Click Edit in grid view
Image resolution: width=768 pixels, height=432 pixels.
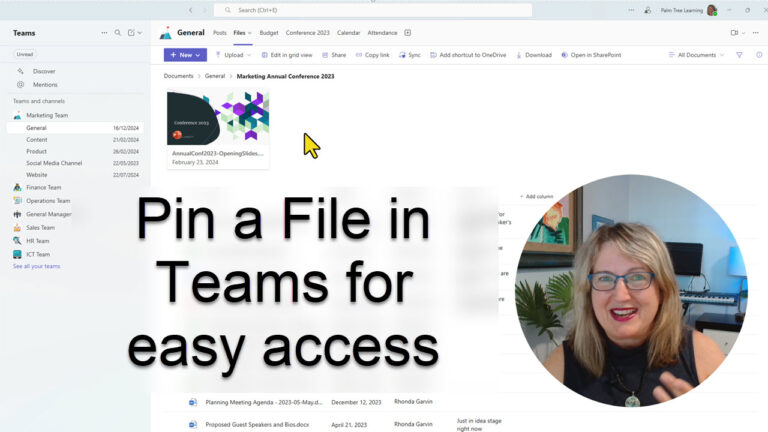tap(287, 55)
